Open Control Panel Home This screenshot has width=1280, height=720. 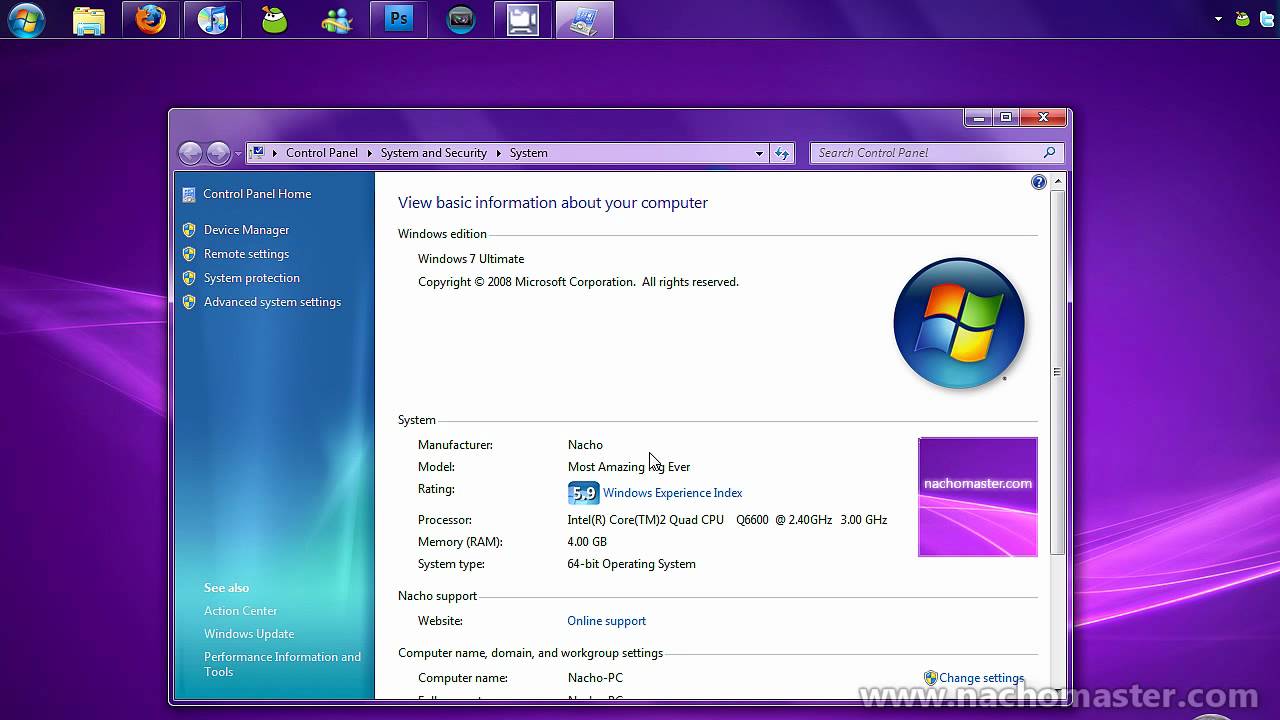coord(257,194)
